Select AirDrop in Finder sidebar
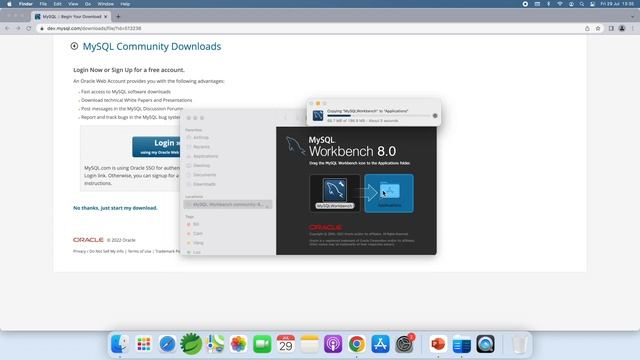This screenshot has width=640, height=360. tap(201, 138)
